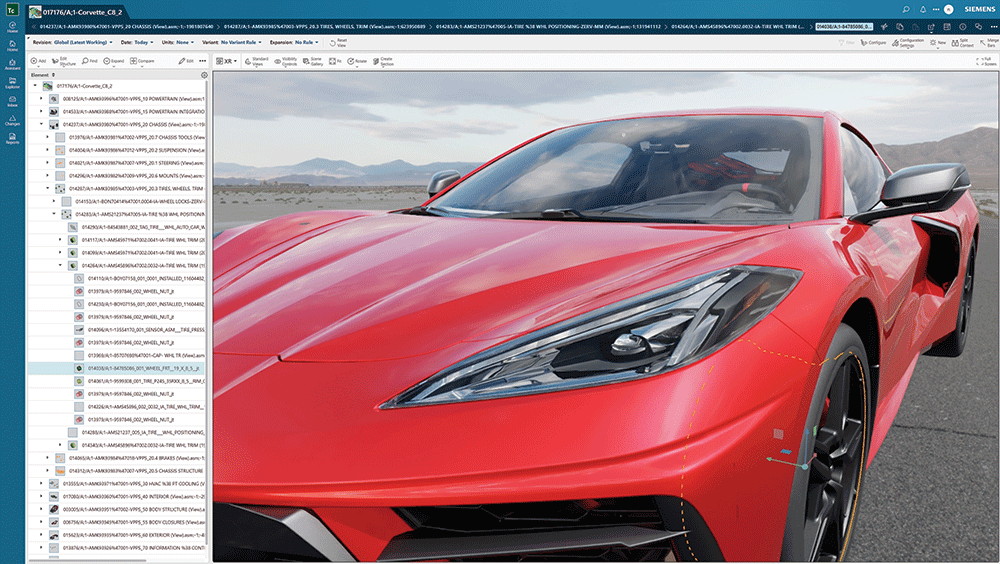Click the horizontal scrollbar under structure tree

point(88,561)
